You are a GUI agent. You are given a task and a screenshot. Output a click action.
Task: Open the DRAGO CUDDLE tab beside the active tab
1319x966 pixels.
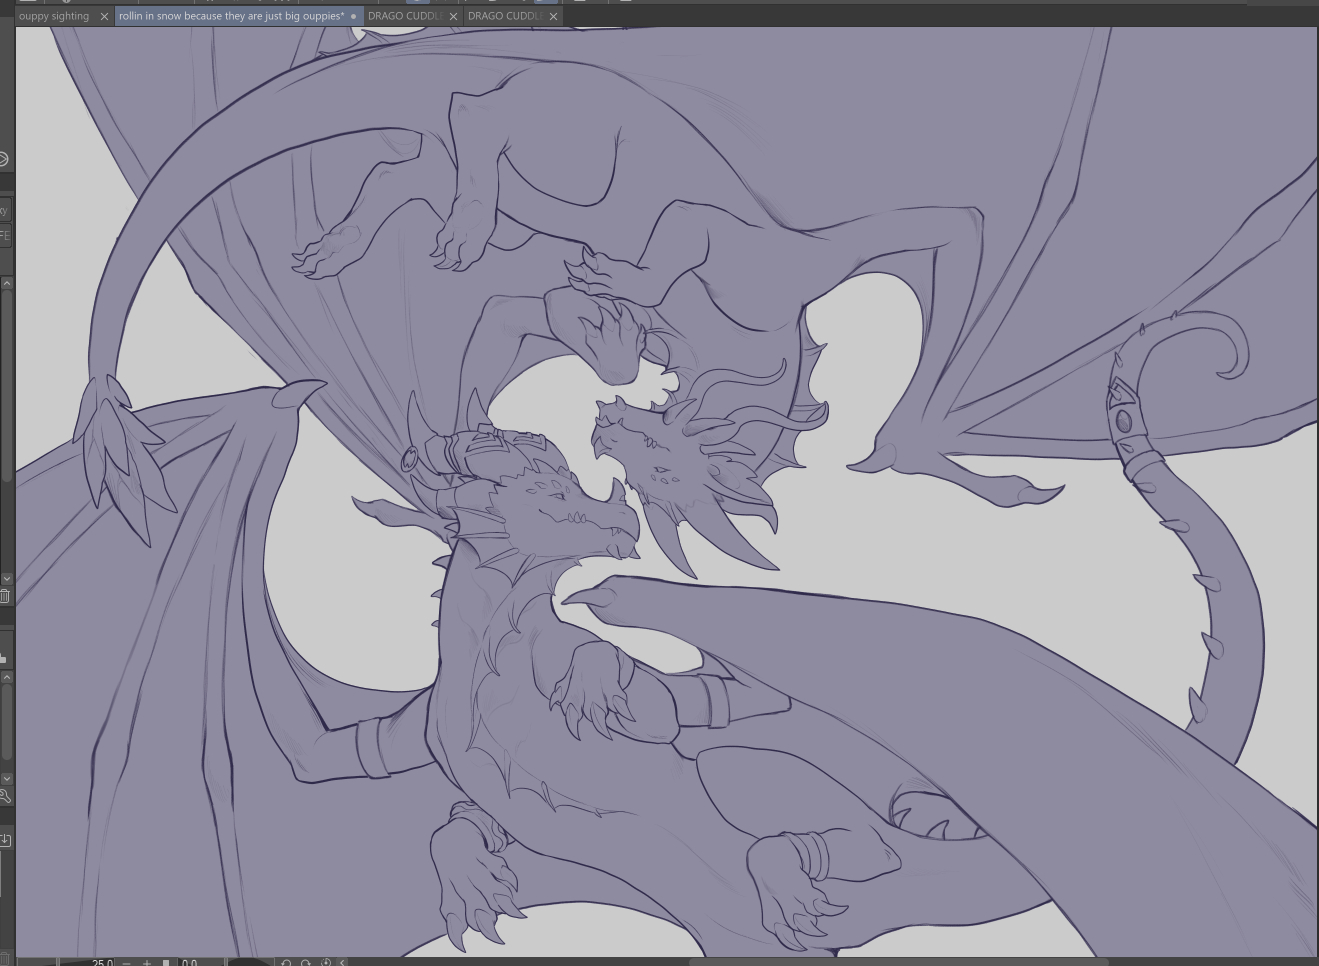[x=404, y=16]
